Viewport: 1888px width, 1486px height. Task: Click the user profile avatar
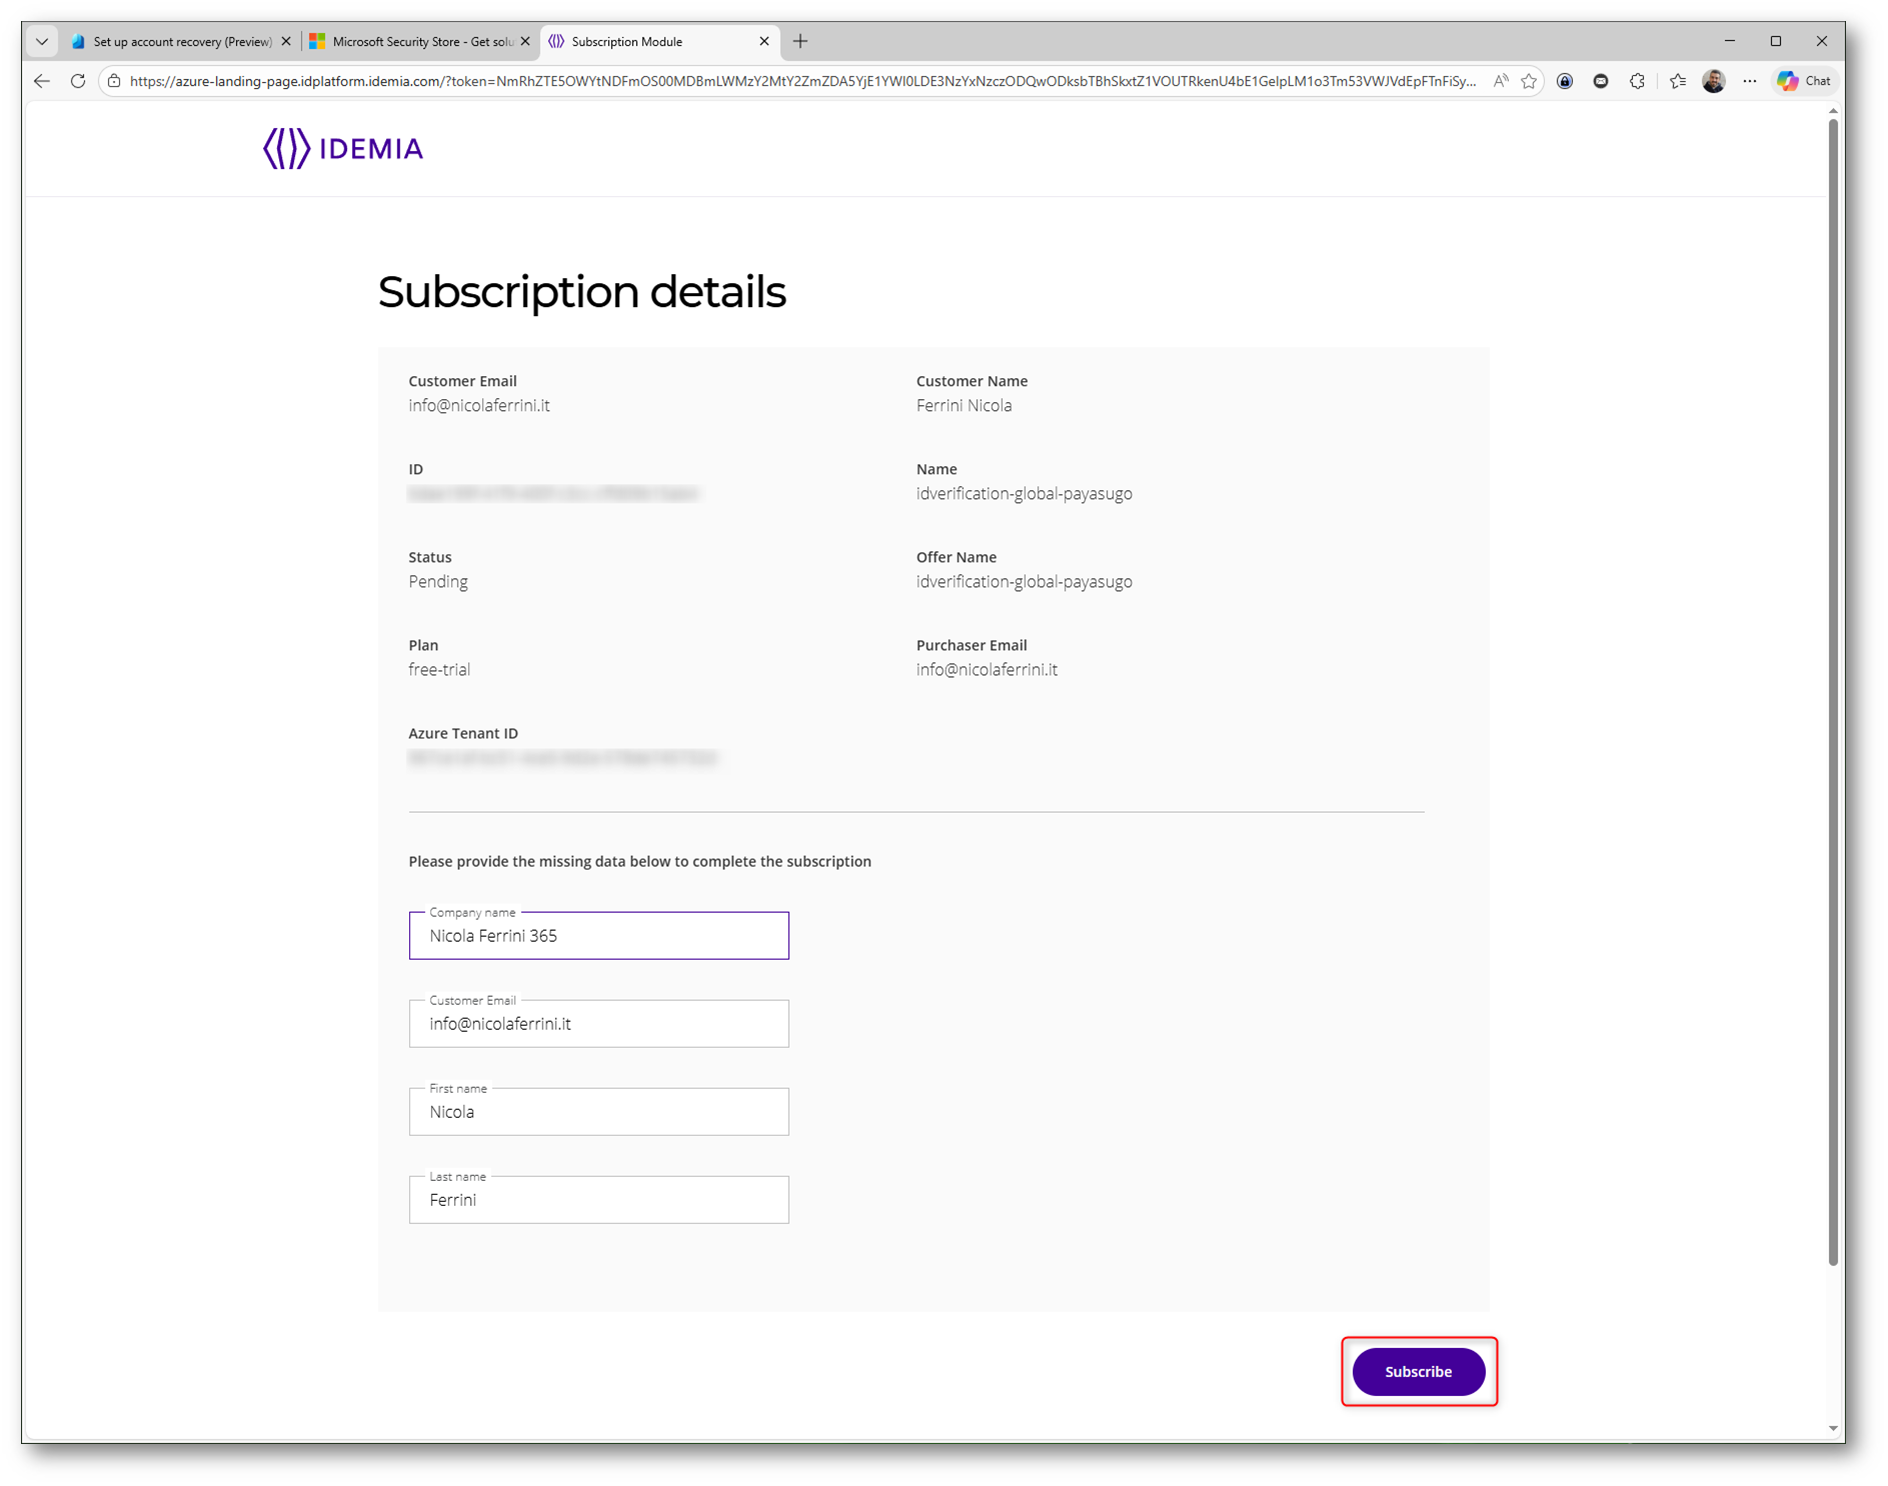(1713, 81)
